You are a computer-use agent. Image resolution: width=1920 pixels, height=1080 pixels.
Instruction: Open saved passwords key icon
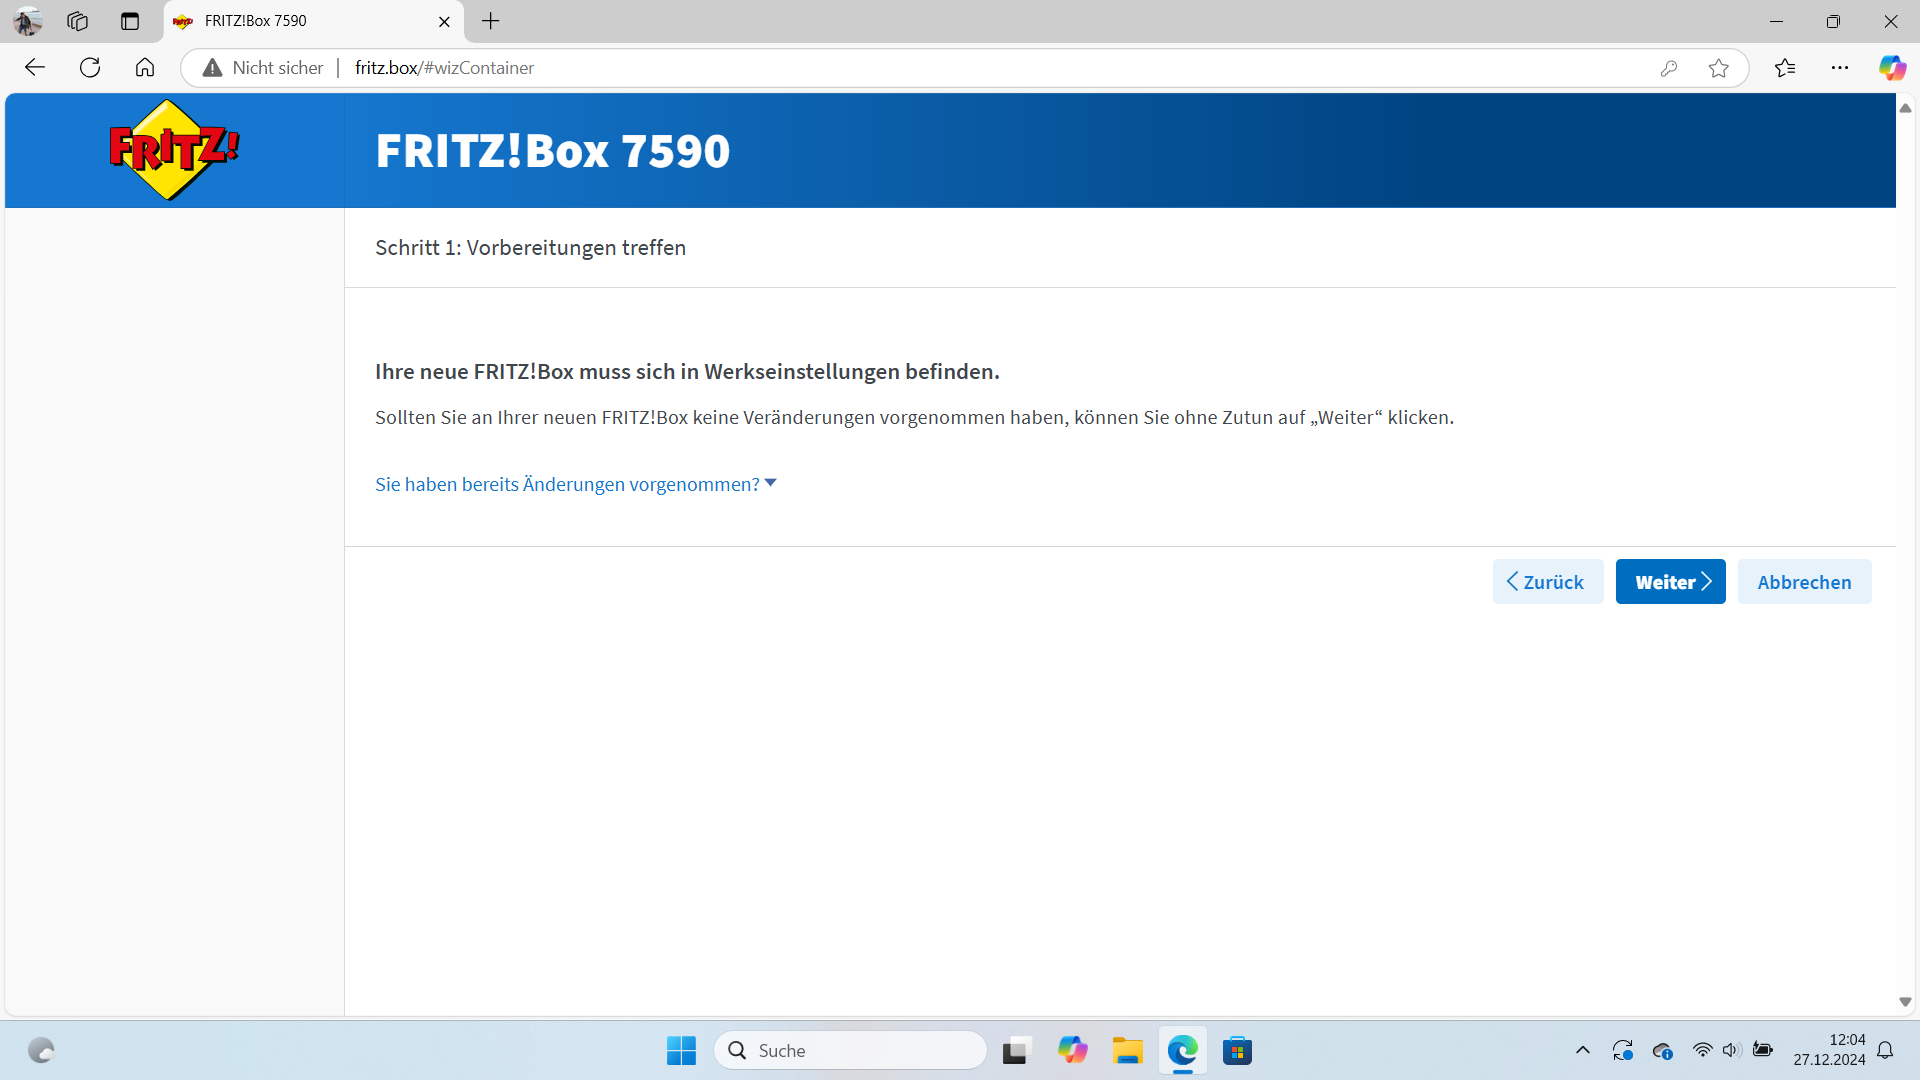pyautogui.click(x=1668, y=68)
